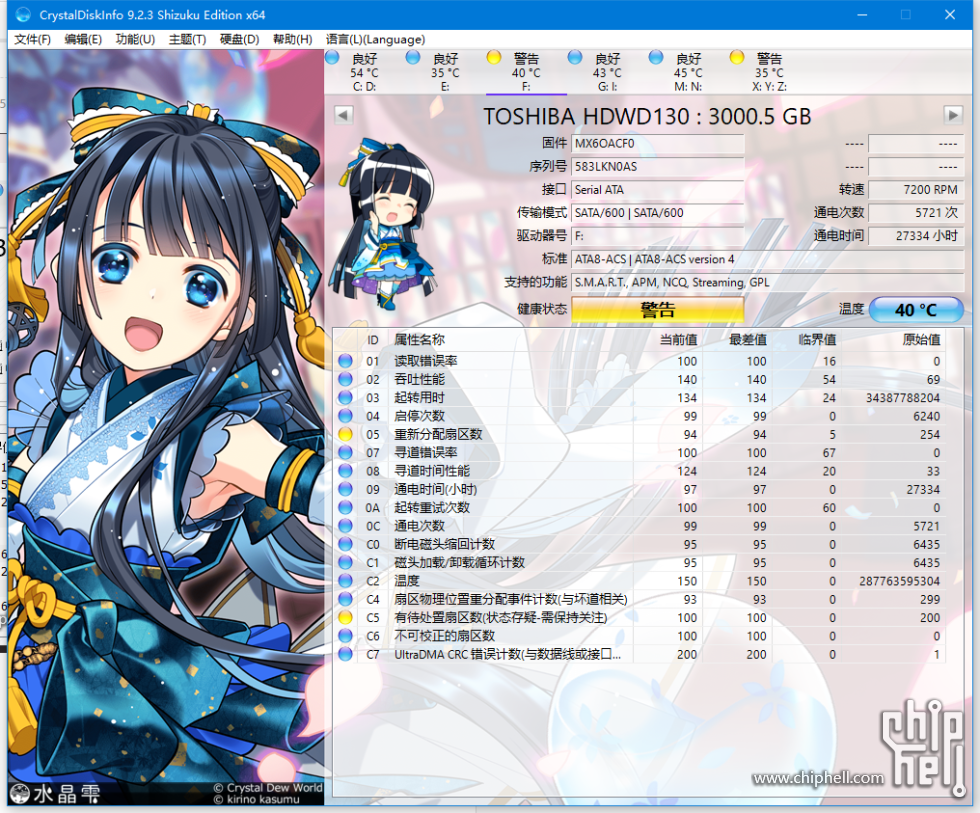Click the CrystalDiskInfo title bar app icon
Viewport: 980px width, 813px height.
tap(23, 14)
